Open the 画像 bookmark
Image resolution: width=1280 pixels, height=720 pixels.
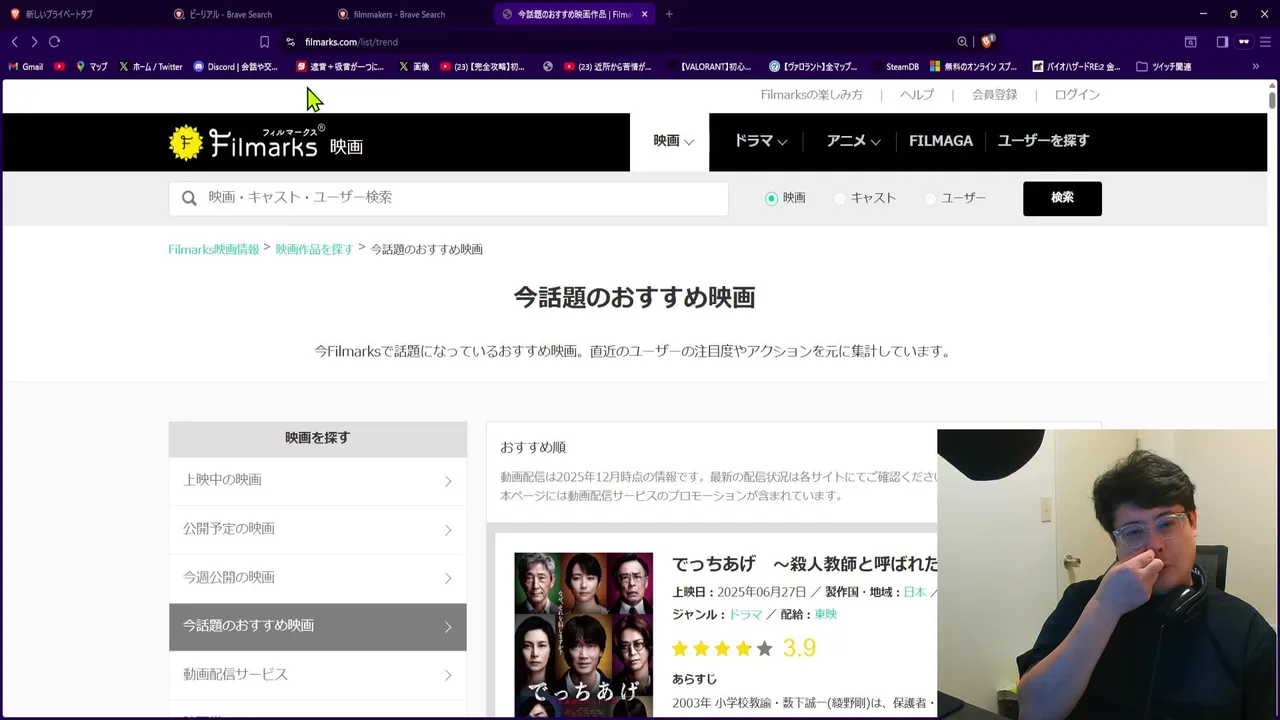(414, 67)
